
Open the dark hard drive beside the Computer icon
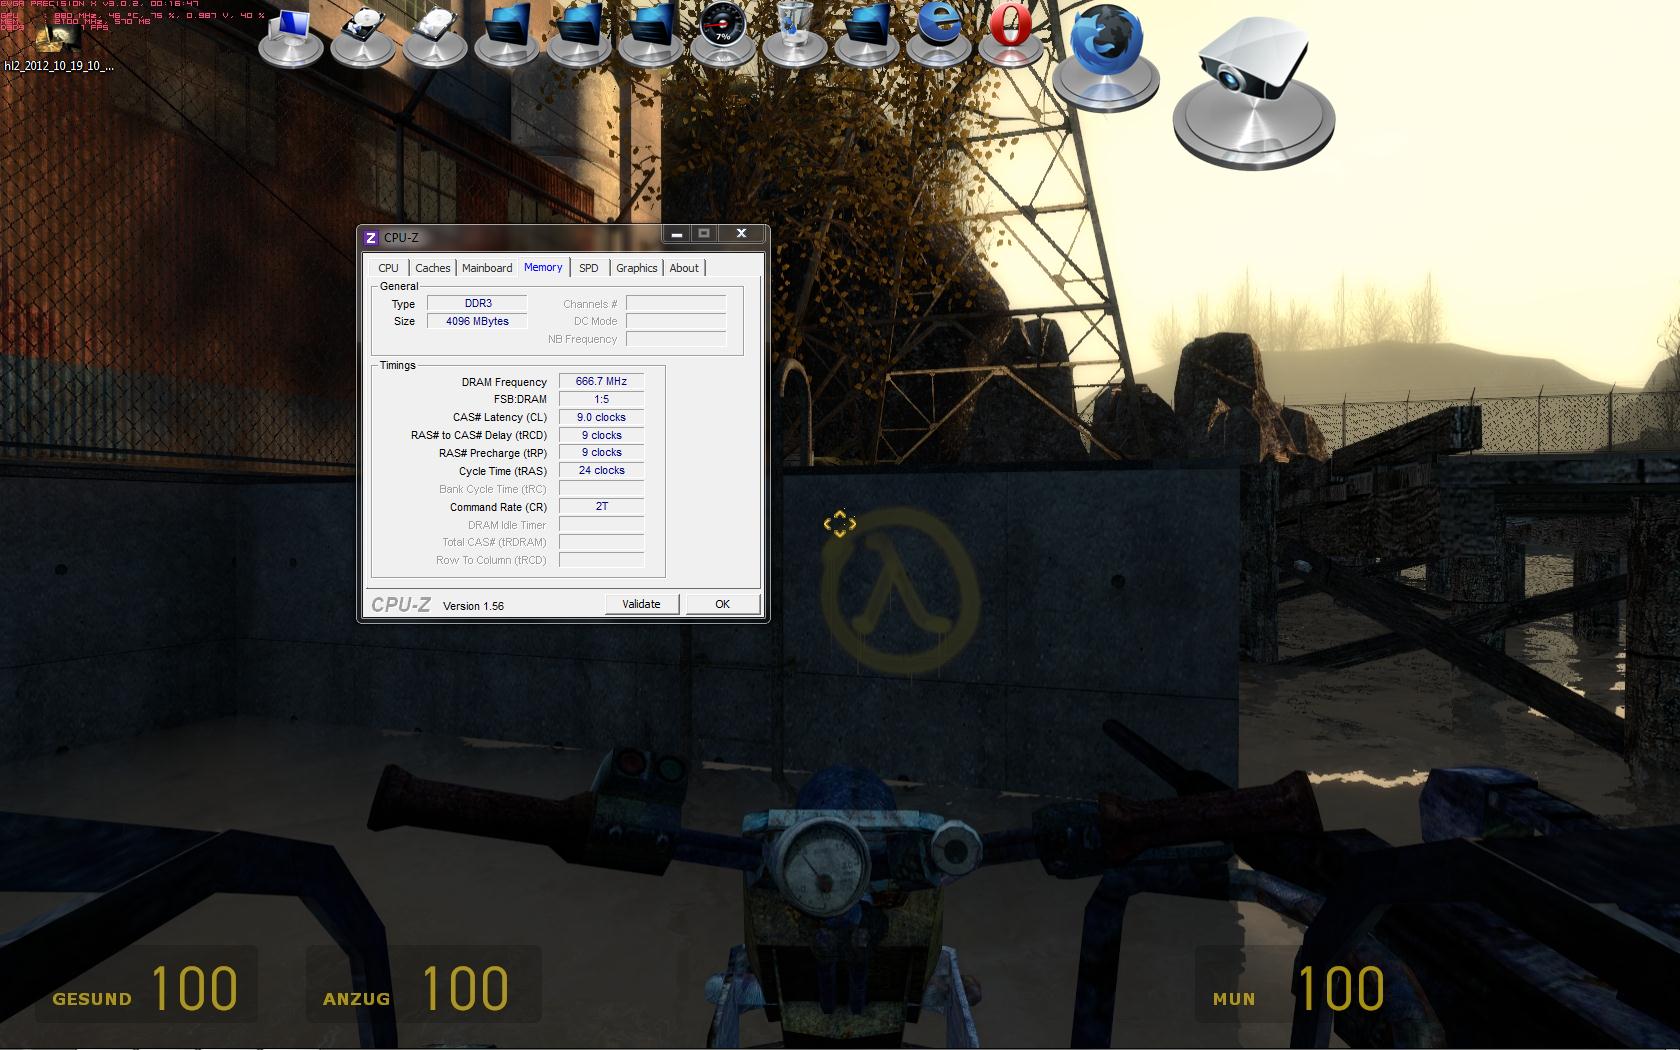363,35
